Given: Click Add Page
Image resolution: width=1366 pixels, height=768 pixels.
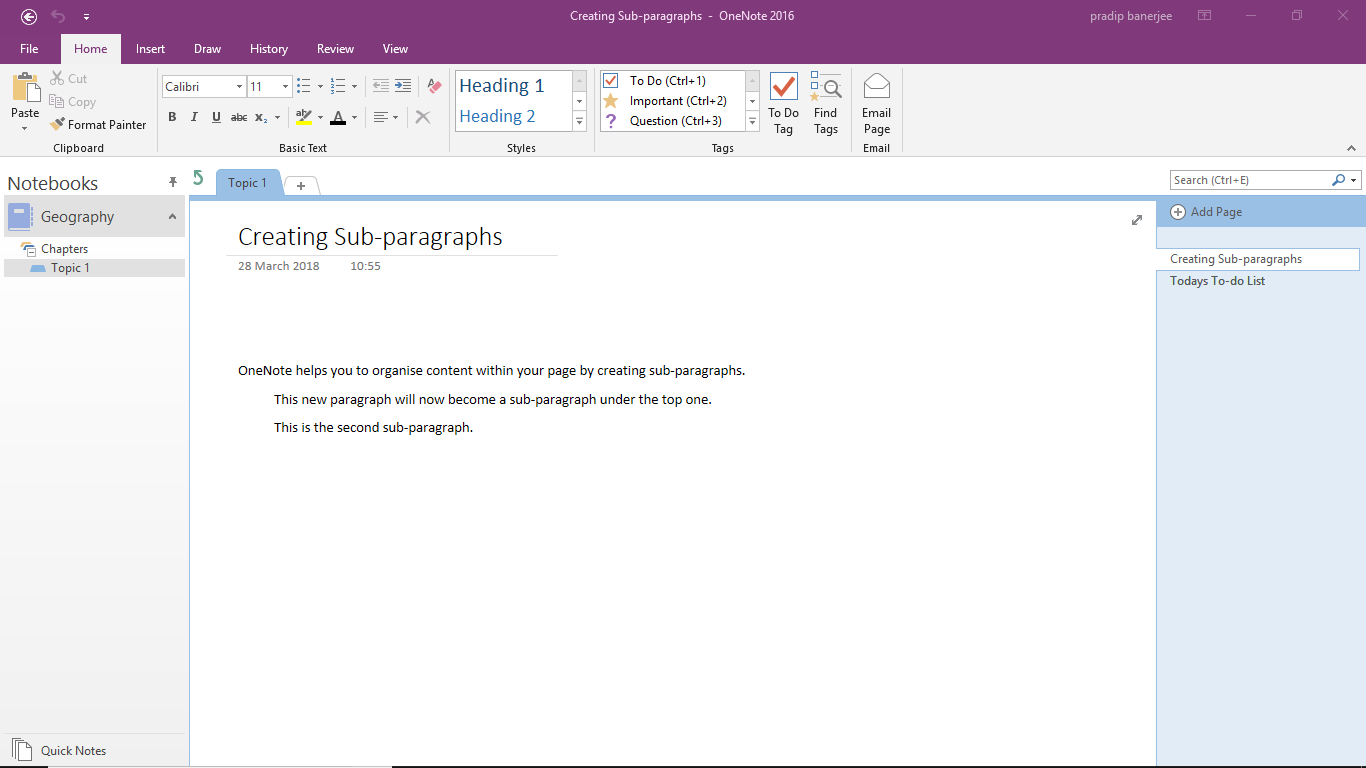Looking at the screenshot, I should (x=1206, y=212).
